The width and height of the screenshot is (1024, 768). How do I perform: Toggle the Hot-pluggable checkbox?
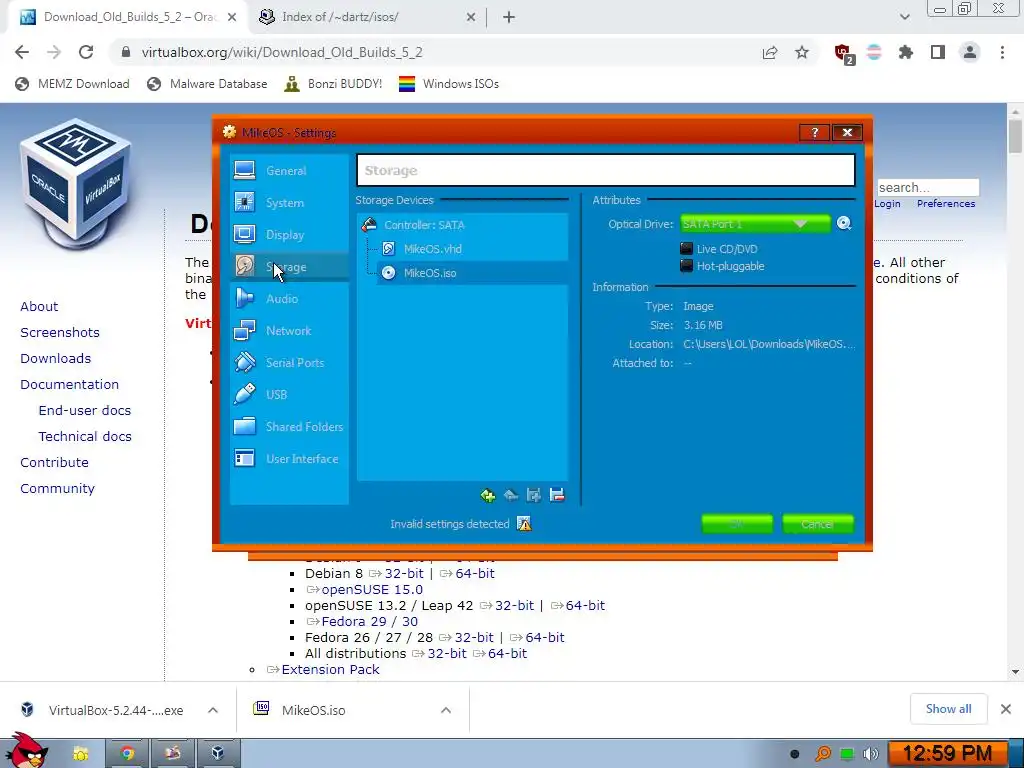pyautogui.click(x=686, y=266)
